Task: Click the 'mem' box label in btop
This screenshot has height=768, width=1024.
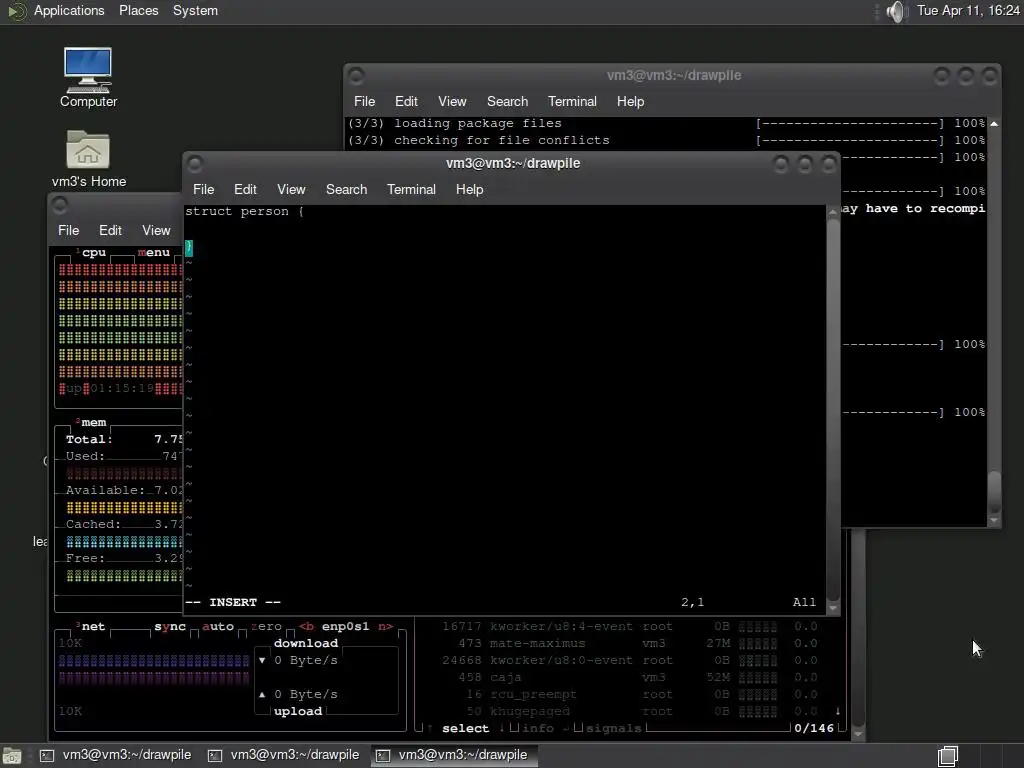Action: point(91,423)
